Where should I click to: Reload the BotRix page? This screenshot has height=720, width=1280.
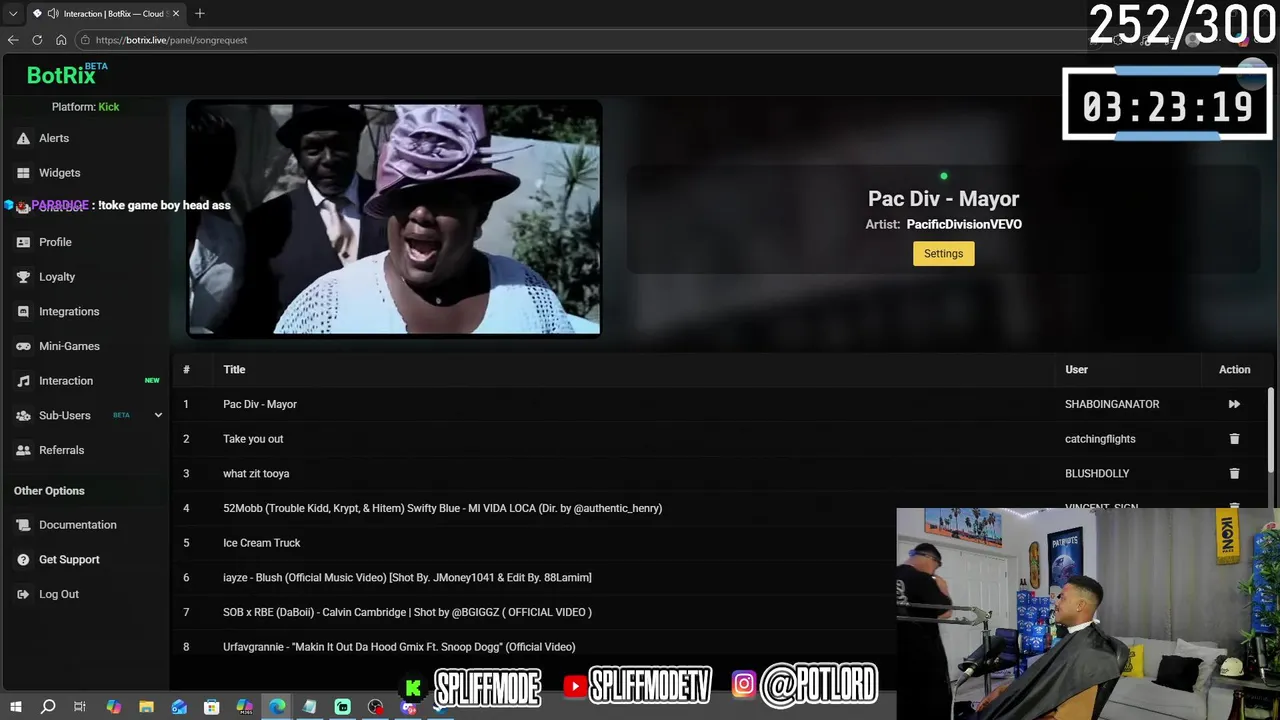tap(37, 40)
